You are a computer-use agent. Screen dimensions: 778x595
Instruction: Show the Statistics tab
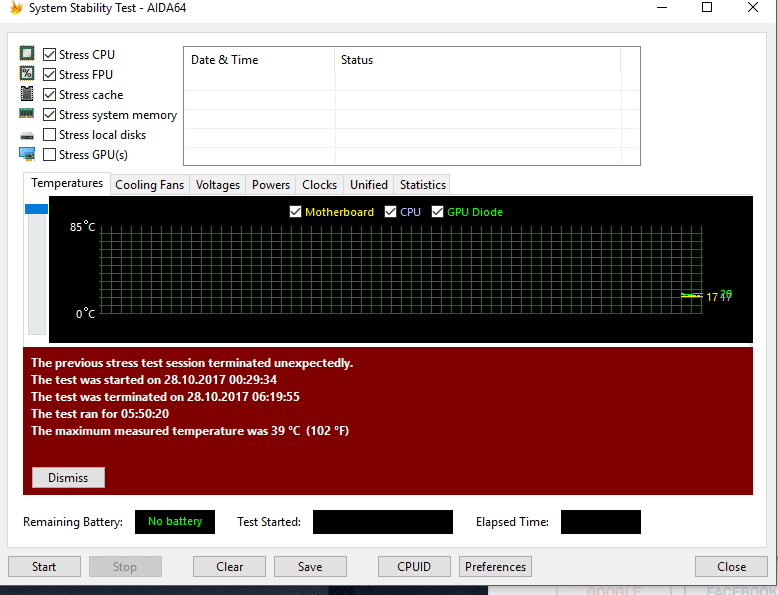tap(423, 185)
